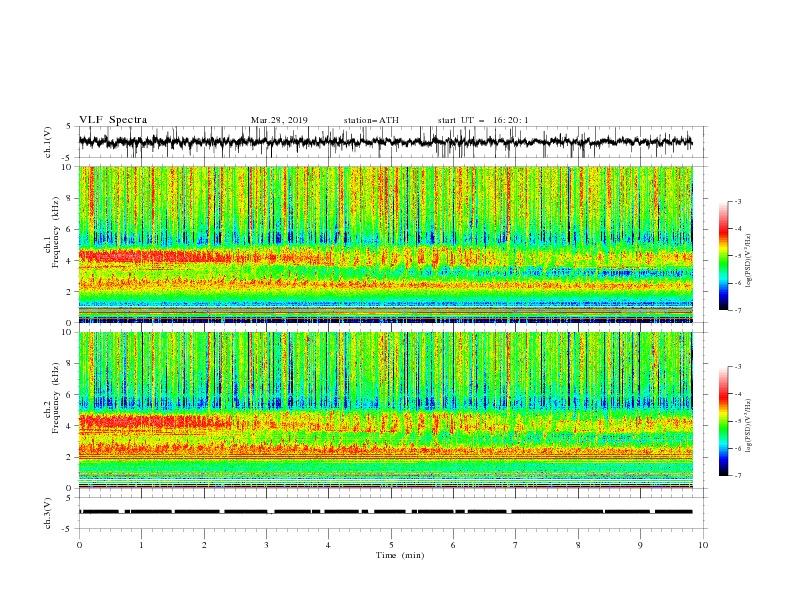This screenshot has width=792, height=612.
Task: Click the "Time (min)" axis label
Action: (400, 555)
